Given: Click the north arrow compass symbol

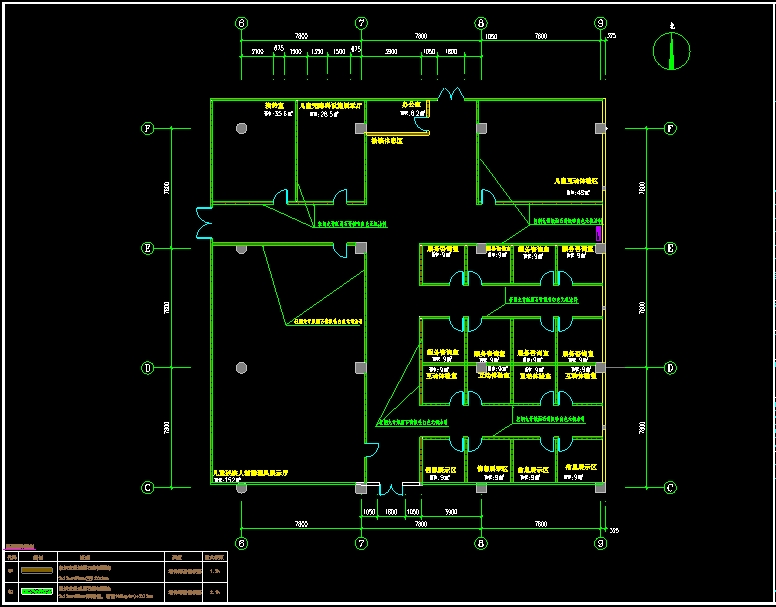Looking at the screenshot, I should 671,50.
